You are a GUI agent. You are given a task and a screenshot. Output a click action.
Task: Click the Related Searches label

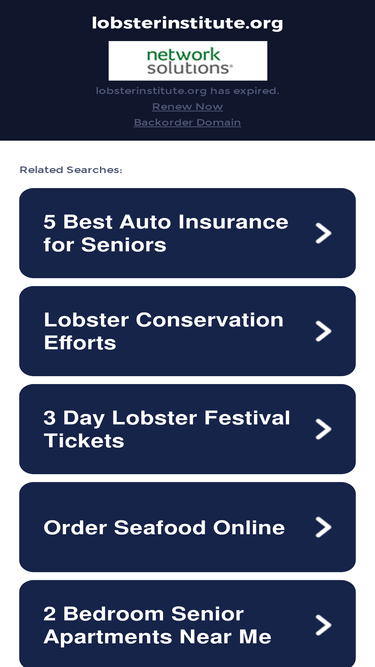(71, 170)
